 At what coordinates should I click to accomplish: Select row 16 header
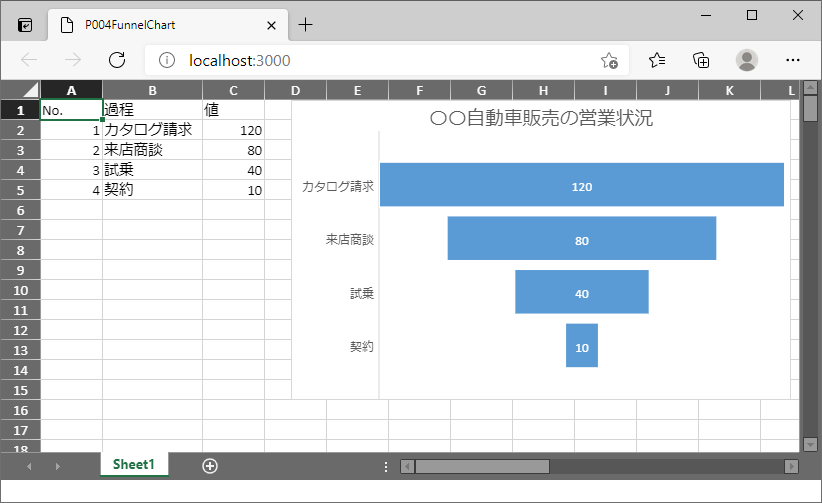[x=20, y=410]
